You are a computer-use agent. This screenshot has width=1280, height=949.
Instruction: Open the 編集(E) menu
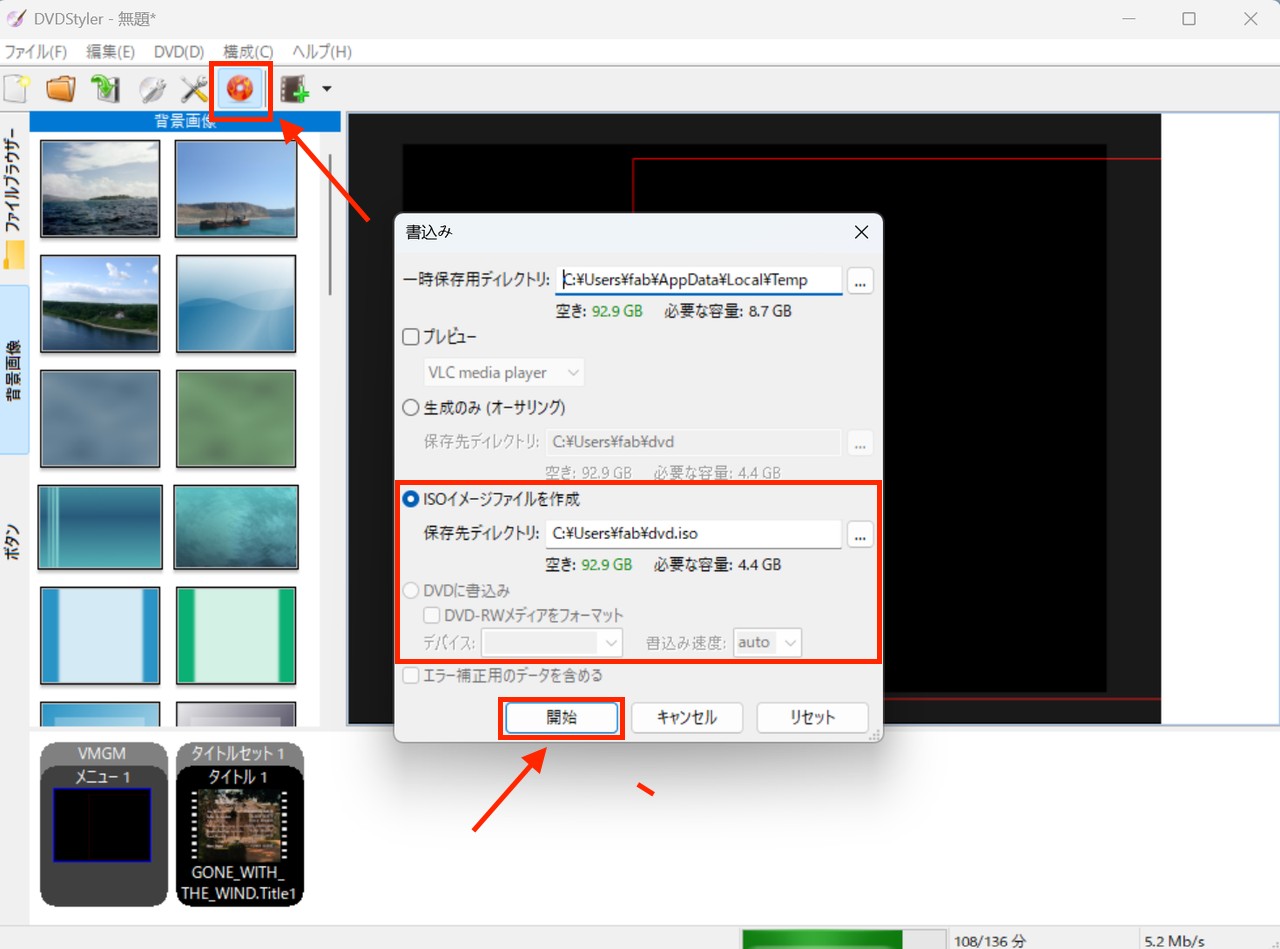coord(111,51)
